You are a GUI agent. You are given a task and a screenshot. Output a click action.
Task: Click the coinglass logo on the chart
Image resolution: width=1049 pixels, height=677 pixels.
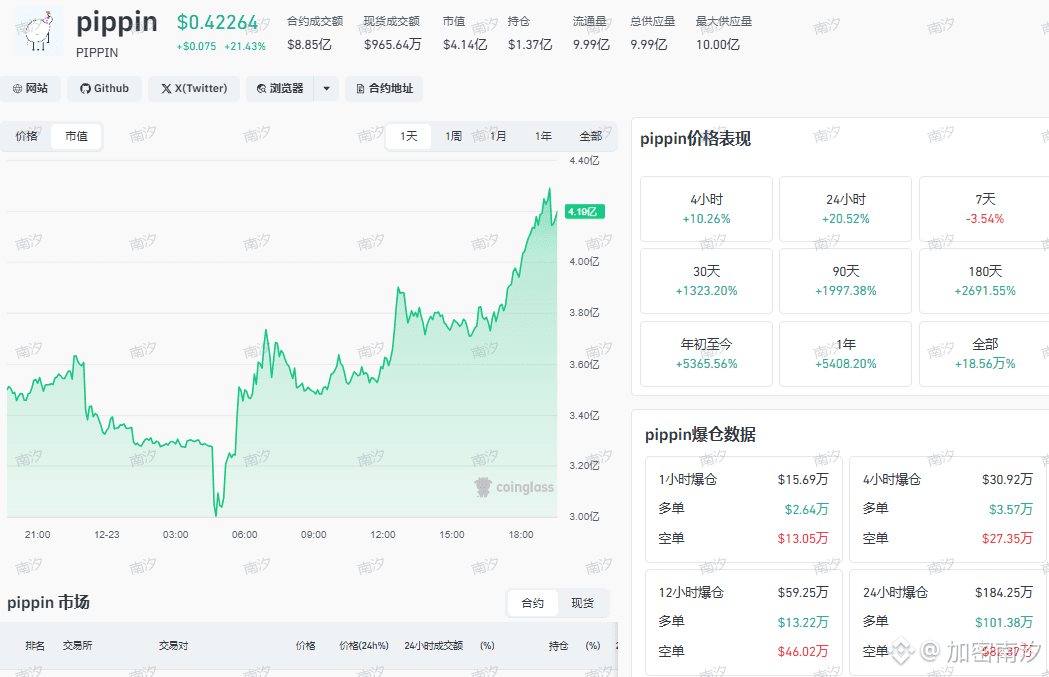[x=514, y=487]
